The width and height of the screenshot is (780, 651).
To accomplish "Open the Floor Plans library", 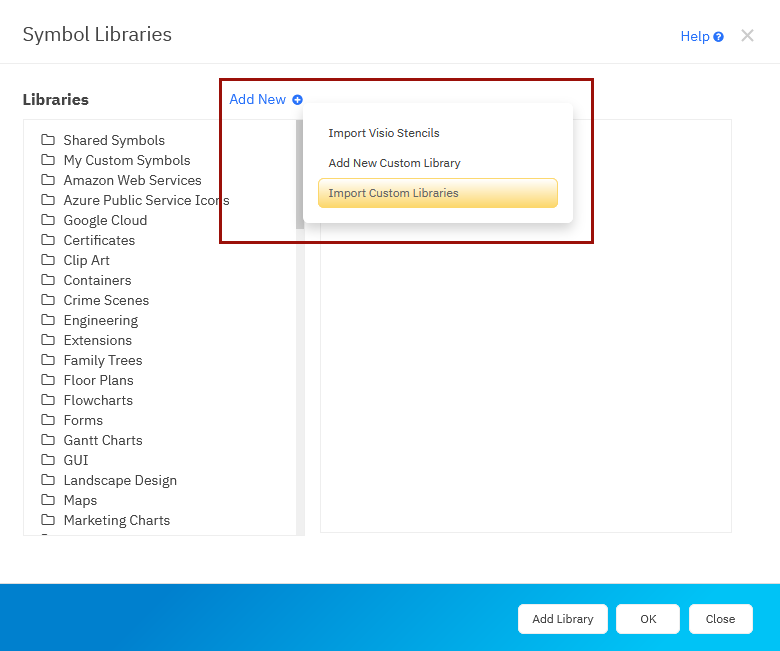I will pyautogui.click(x=98, y=380).
